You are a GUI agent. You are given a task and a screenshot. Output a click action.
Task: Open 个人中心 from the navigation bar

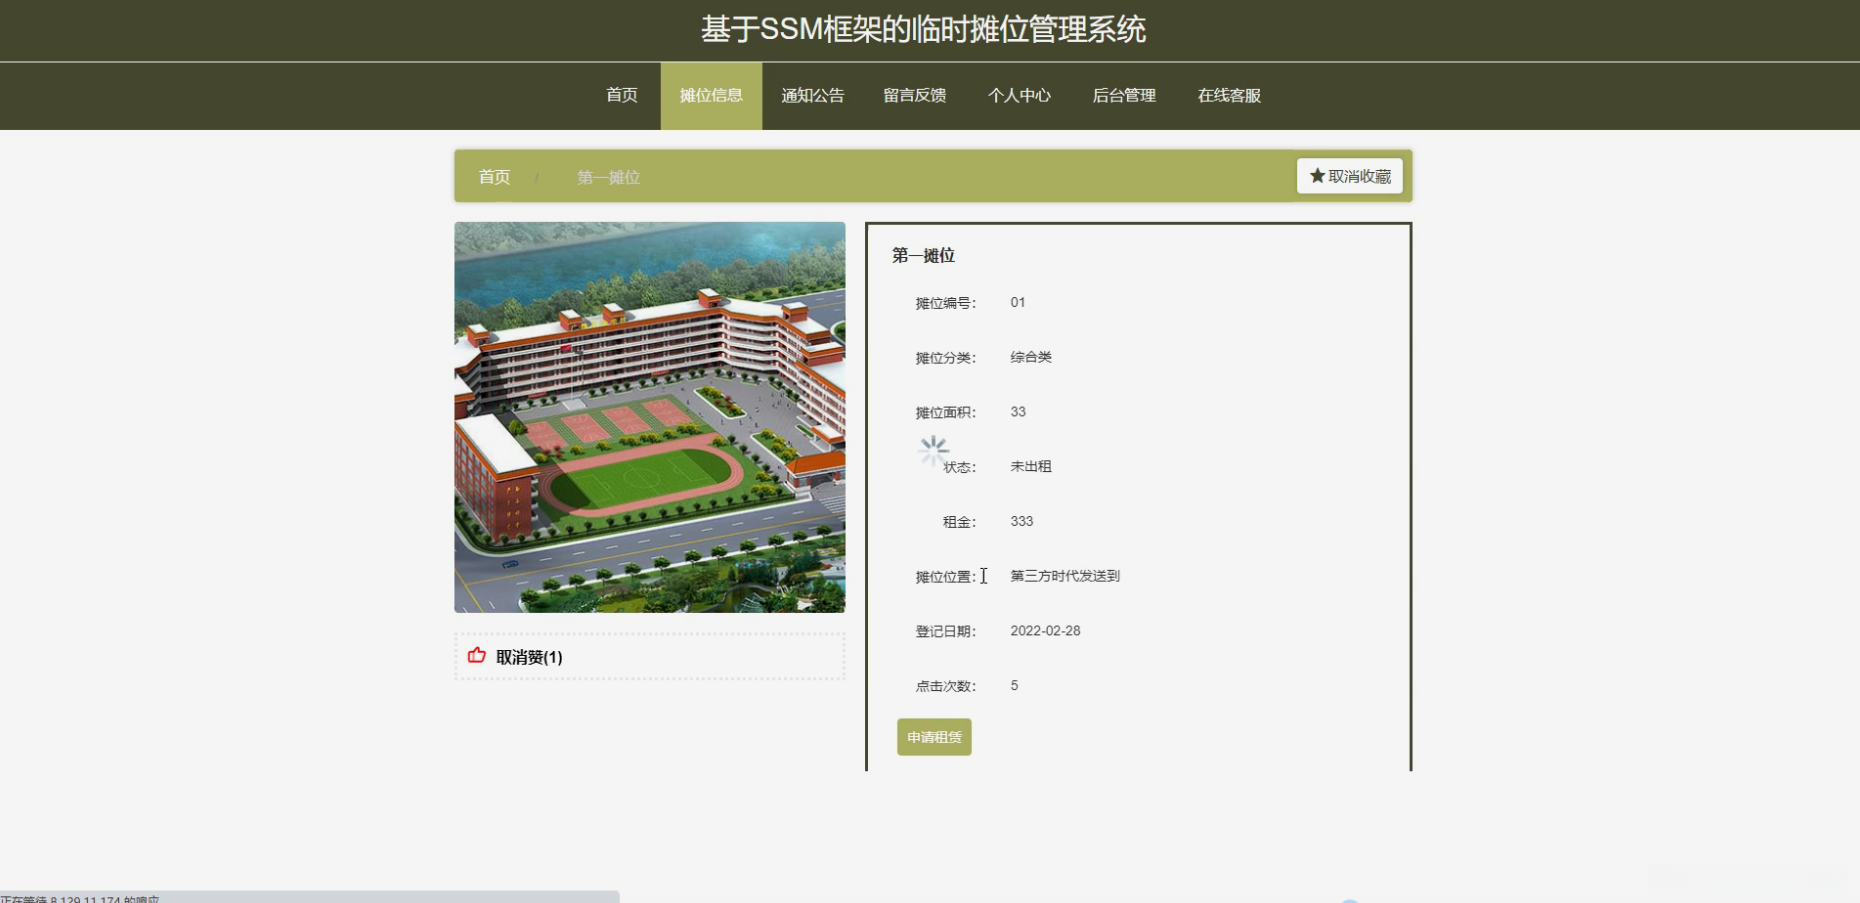[x=1019, y=95]
